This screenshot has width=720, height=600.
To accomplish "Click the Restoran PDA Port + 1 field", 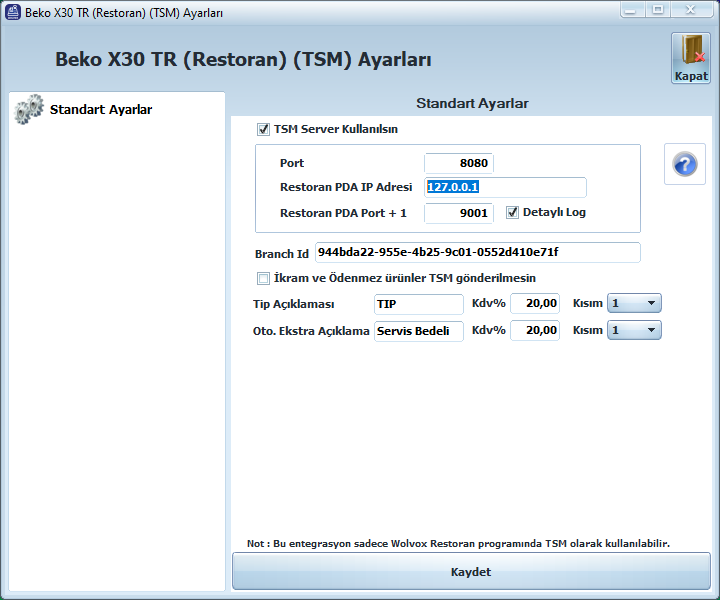I will click(x=459, y=213).
